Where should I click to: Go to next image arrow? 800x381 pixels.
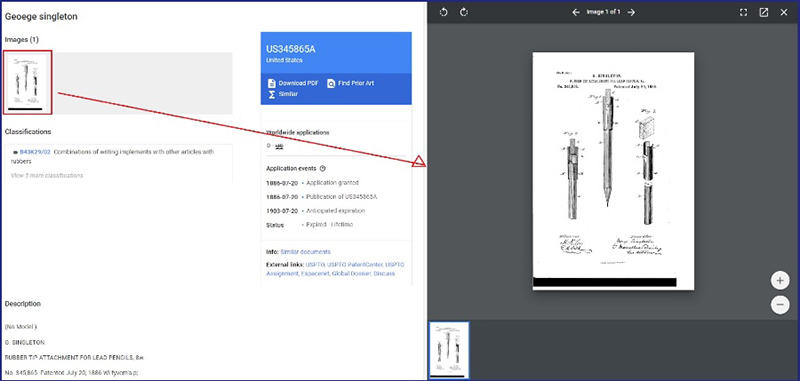click(x=631, y=12)
